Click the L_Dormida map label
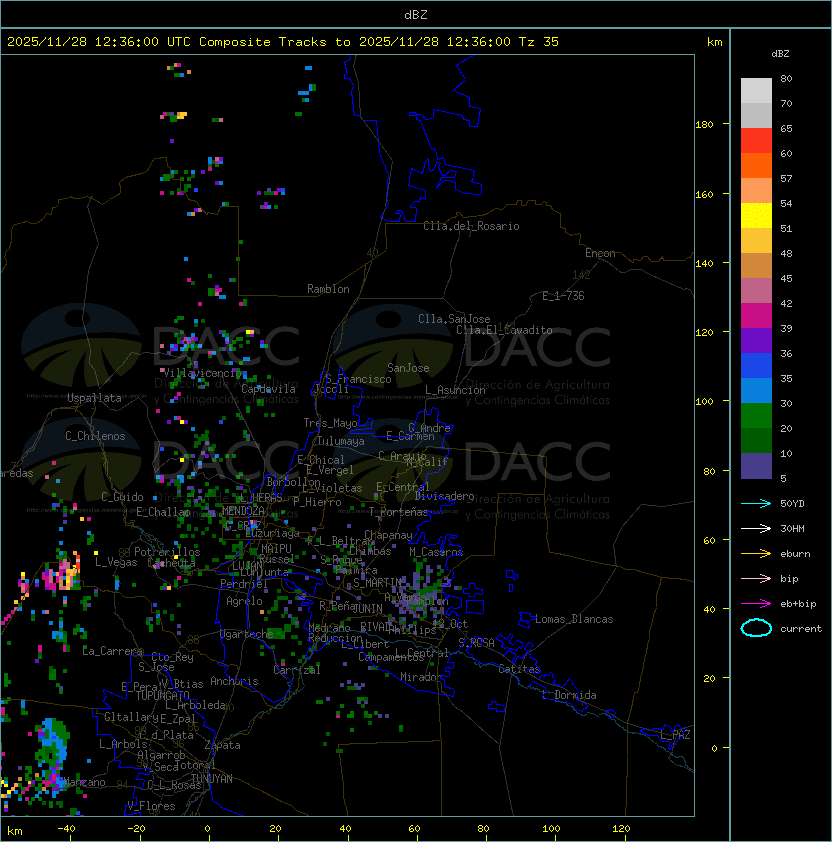The image size is (832, 842). [x=569, y=695]
